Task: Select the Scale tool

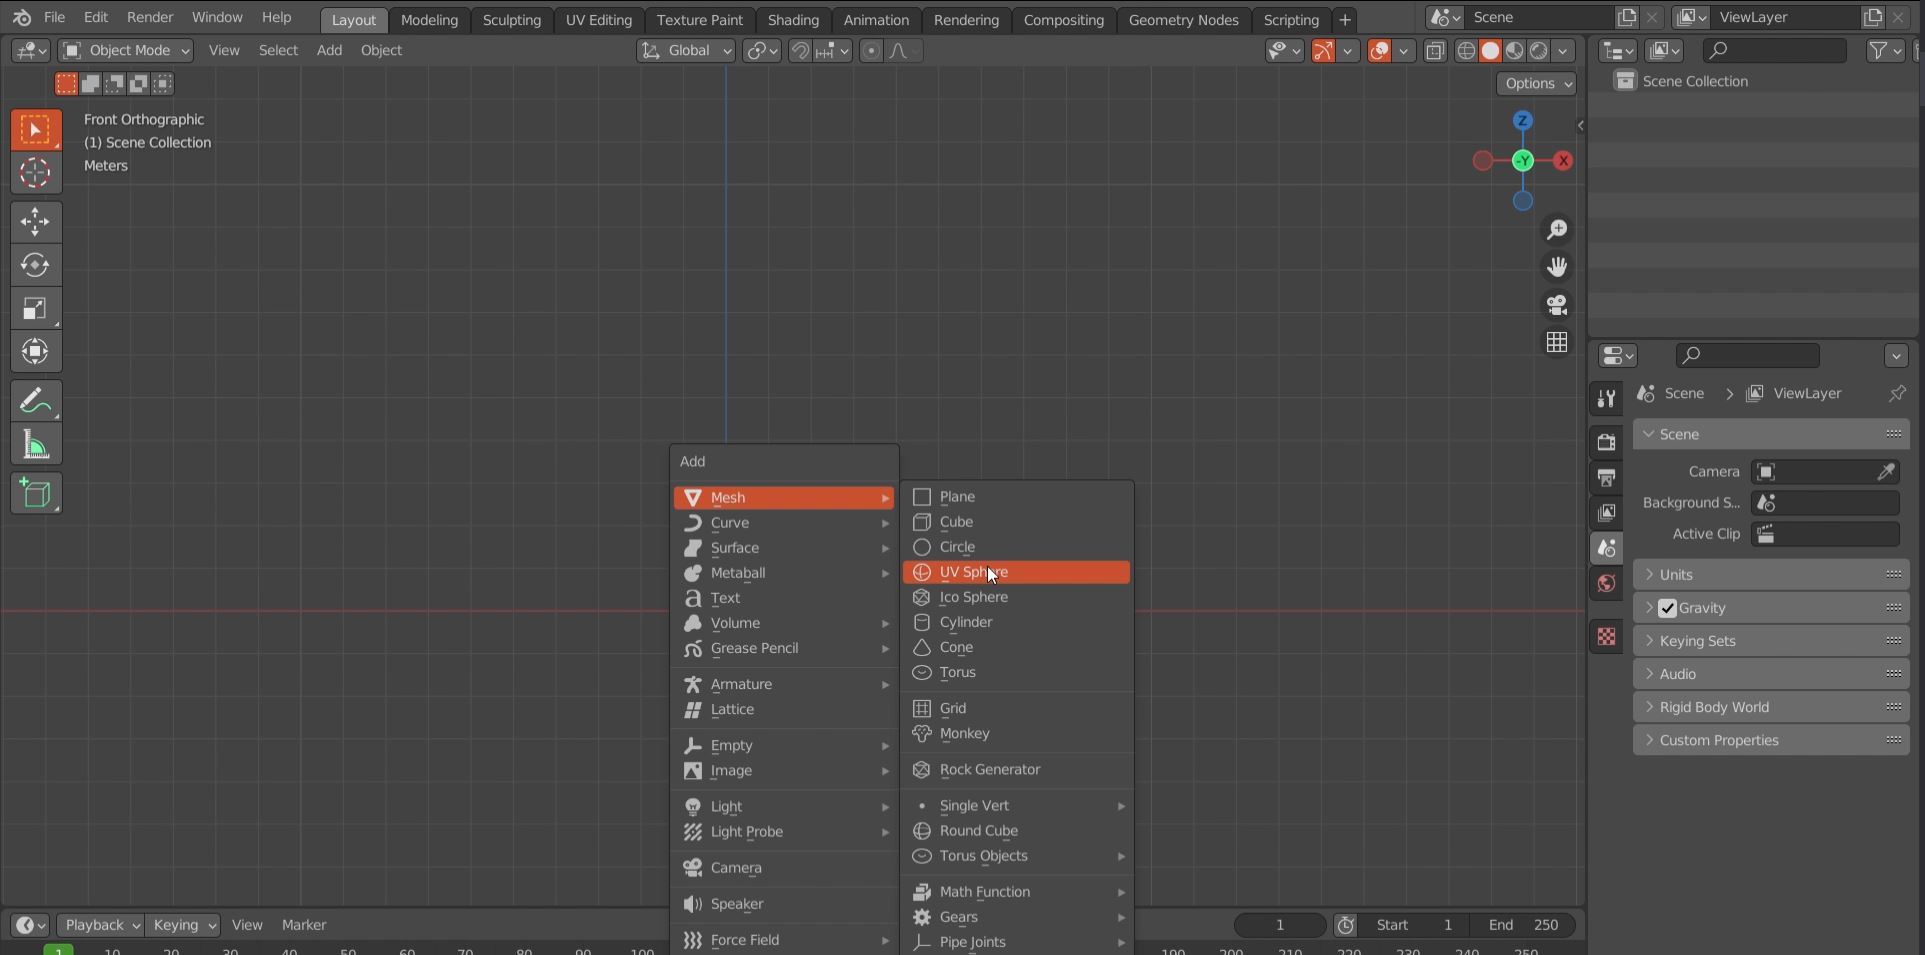Action: [x=35, y=308]
